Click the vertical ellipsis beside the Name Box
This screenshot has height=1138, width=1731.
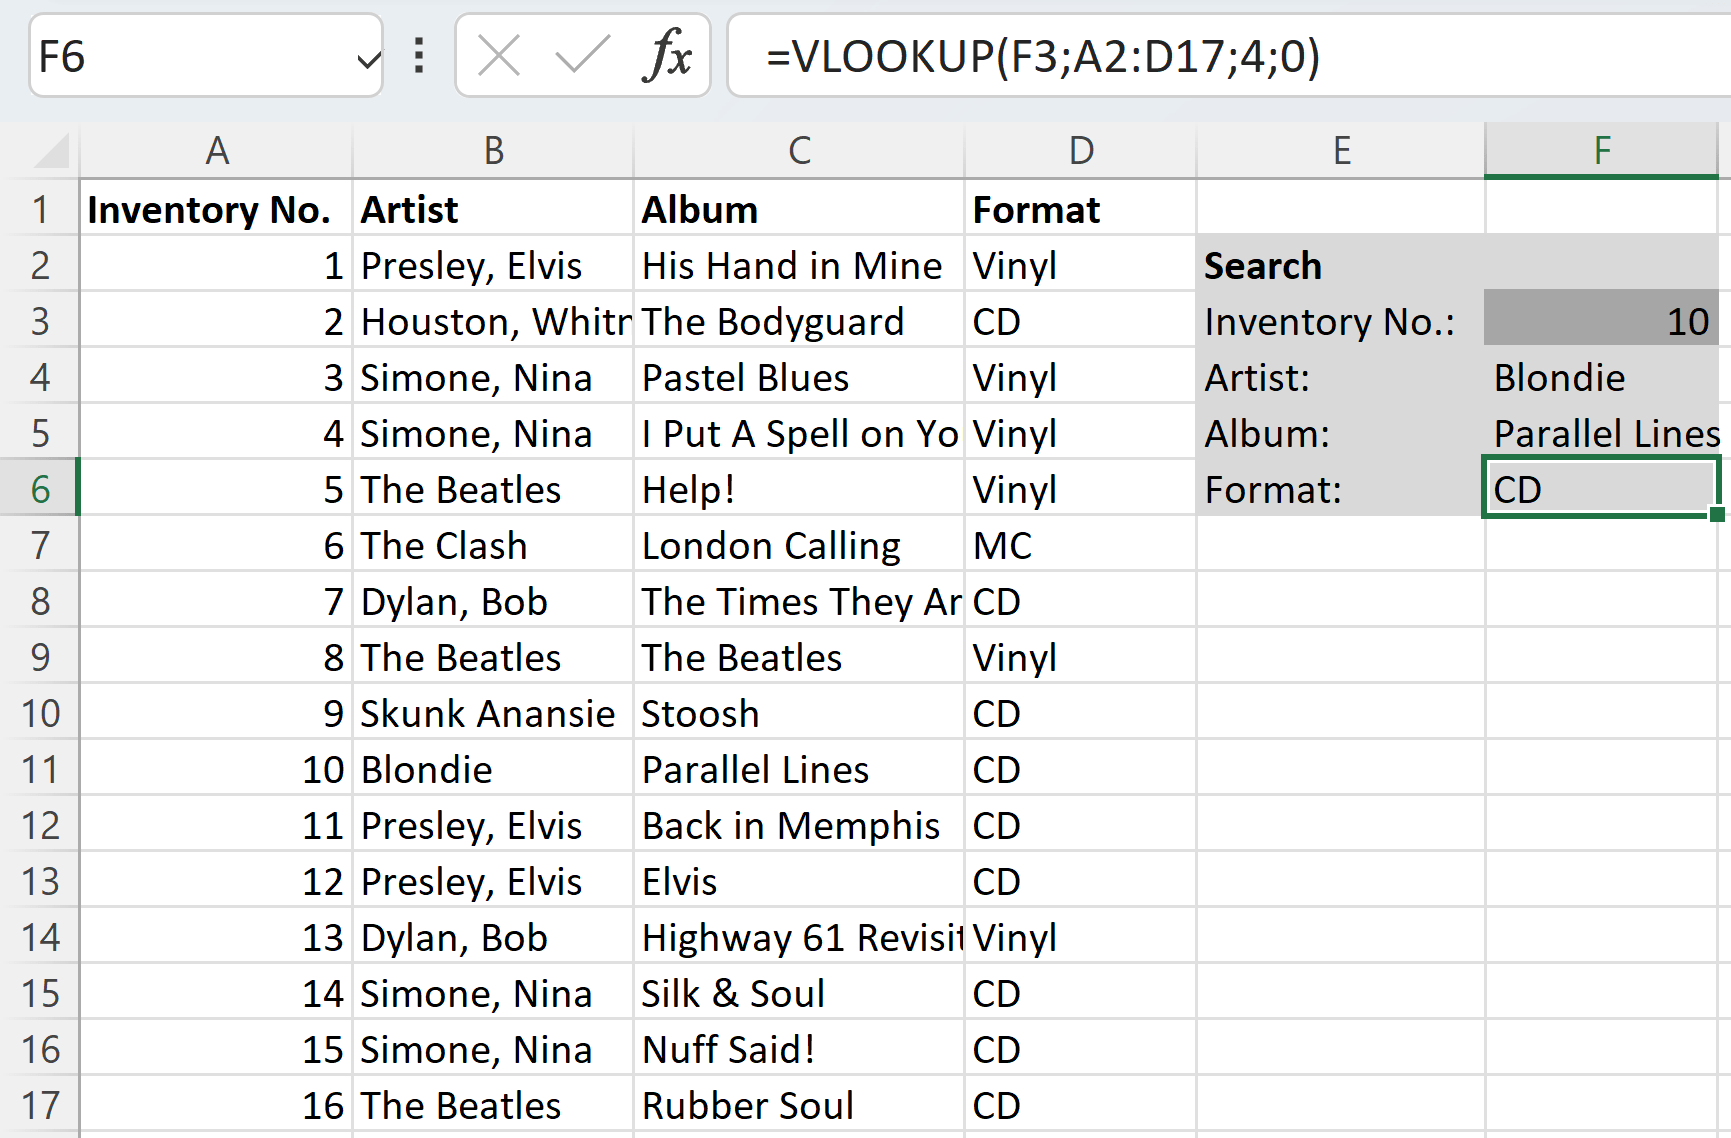pyautogui.click(x=418, y=55)
